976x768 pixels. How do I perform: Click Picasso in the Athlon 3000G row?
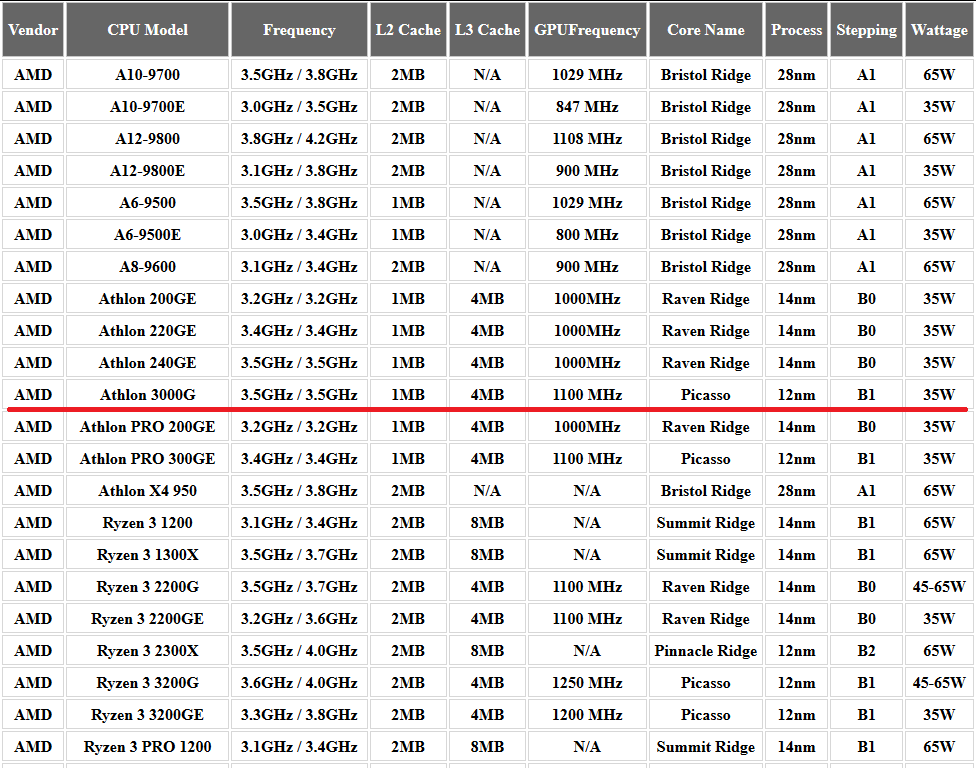point(706,395)
